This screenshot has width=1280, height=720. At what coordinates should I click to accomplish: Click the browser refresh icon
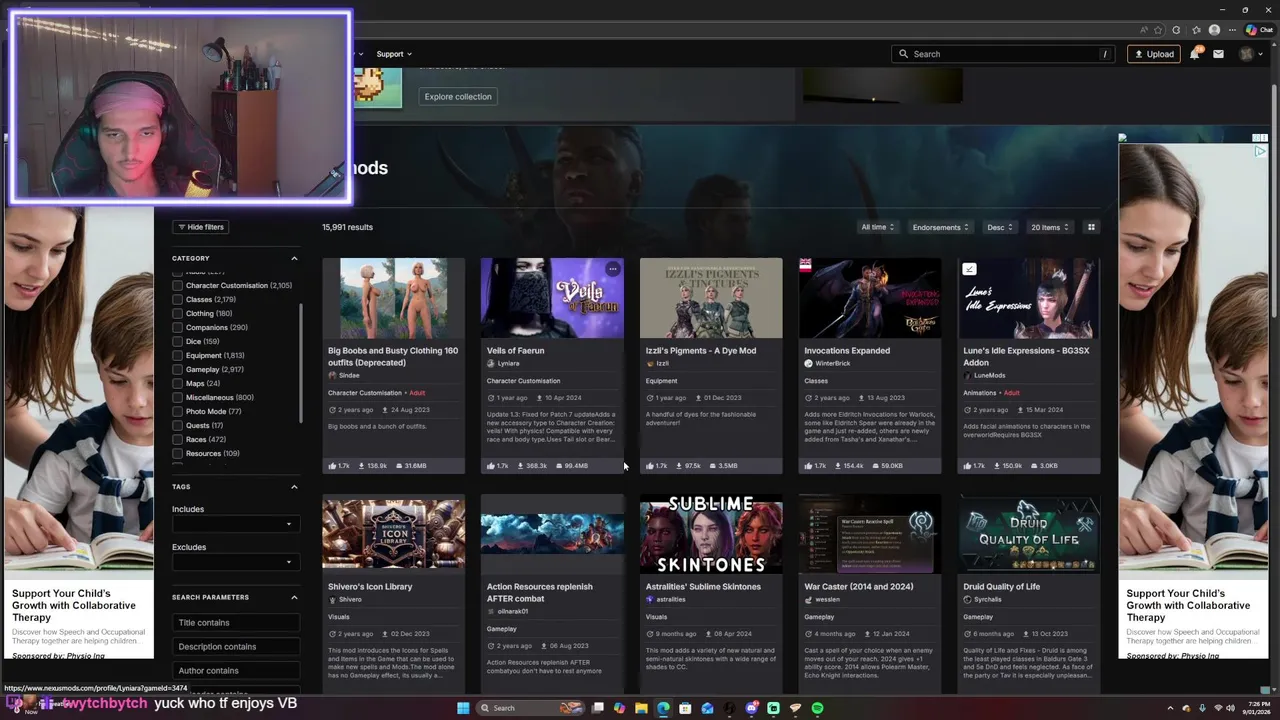(x=1176, y=30)
